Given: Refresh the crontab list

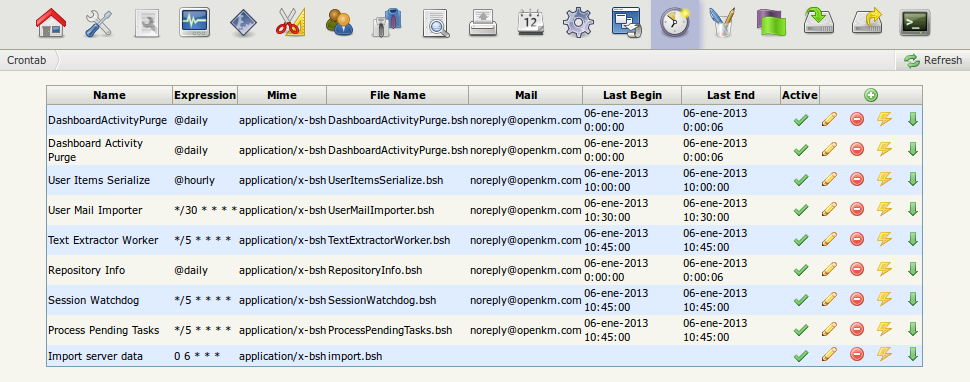Looking at the screenshot, I should coord(932,60).
